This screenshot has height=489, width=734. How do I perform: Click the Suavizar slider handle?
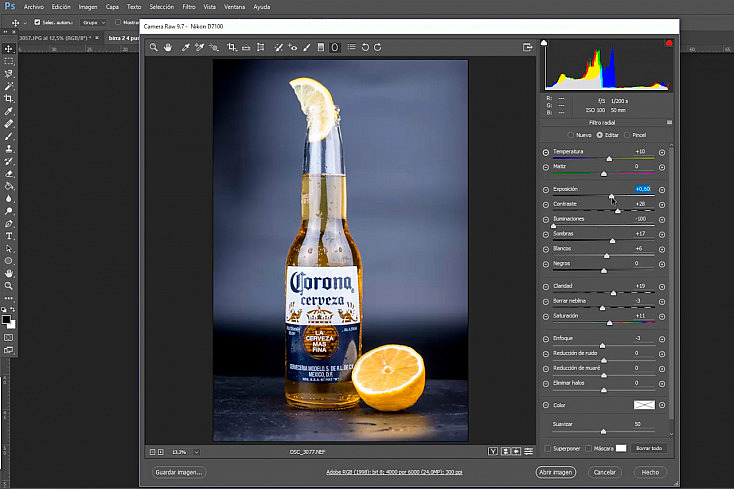click(603, 431)
